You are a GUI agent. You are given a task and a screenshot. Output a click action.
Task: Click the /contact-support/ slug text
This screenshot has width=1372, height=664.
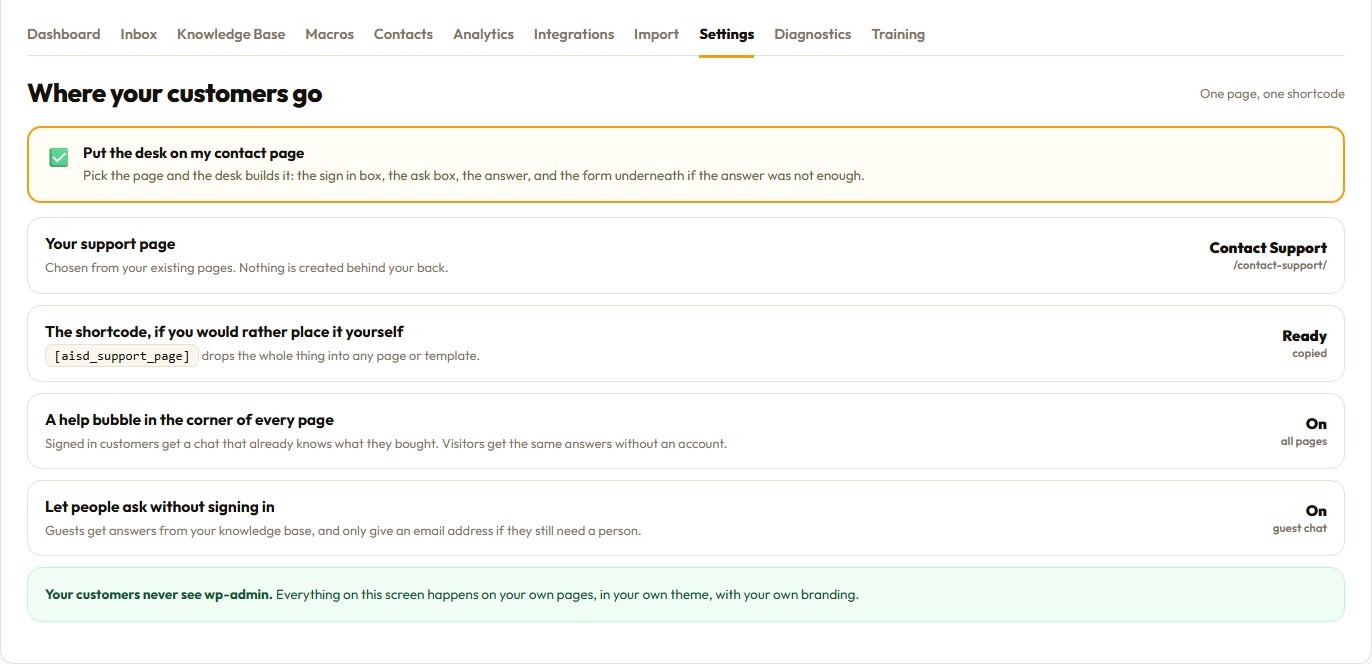click(1280, 266)
